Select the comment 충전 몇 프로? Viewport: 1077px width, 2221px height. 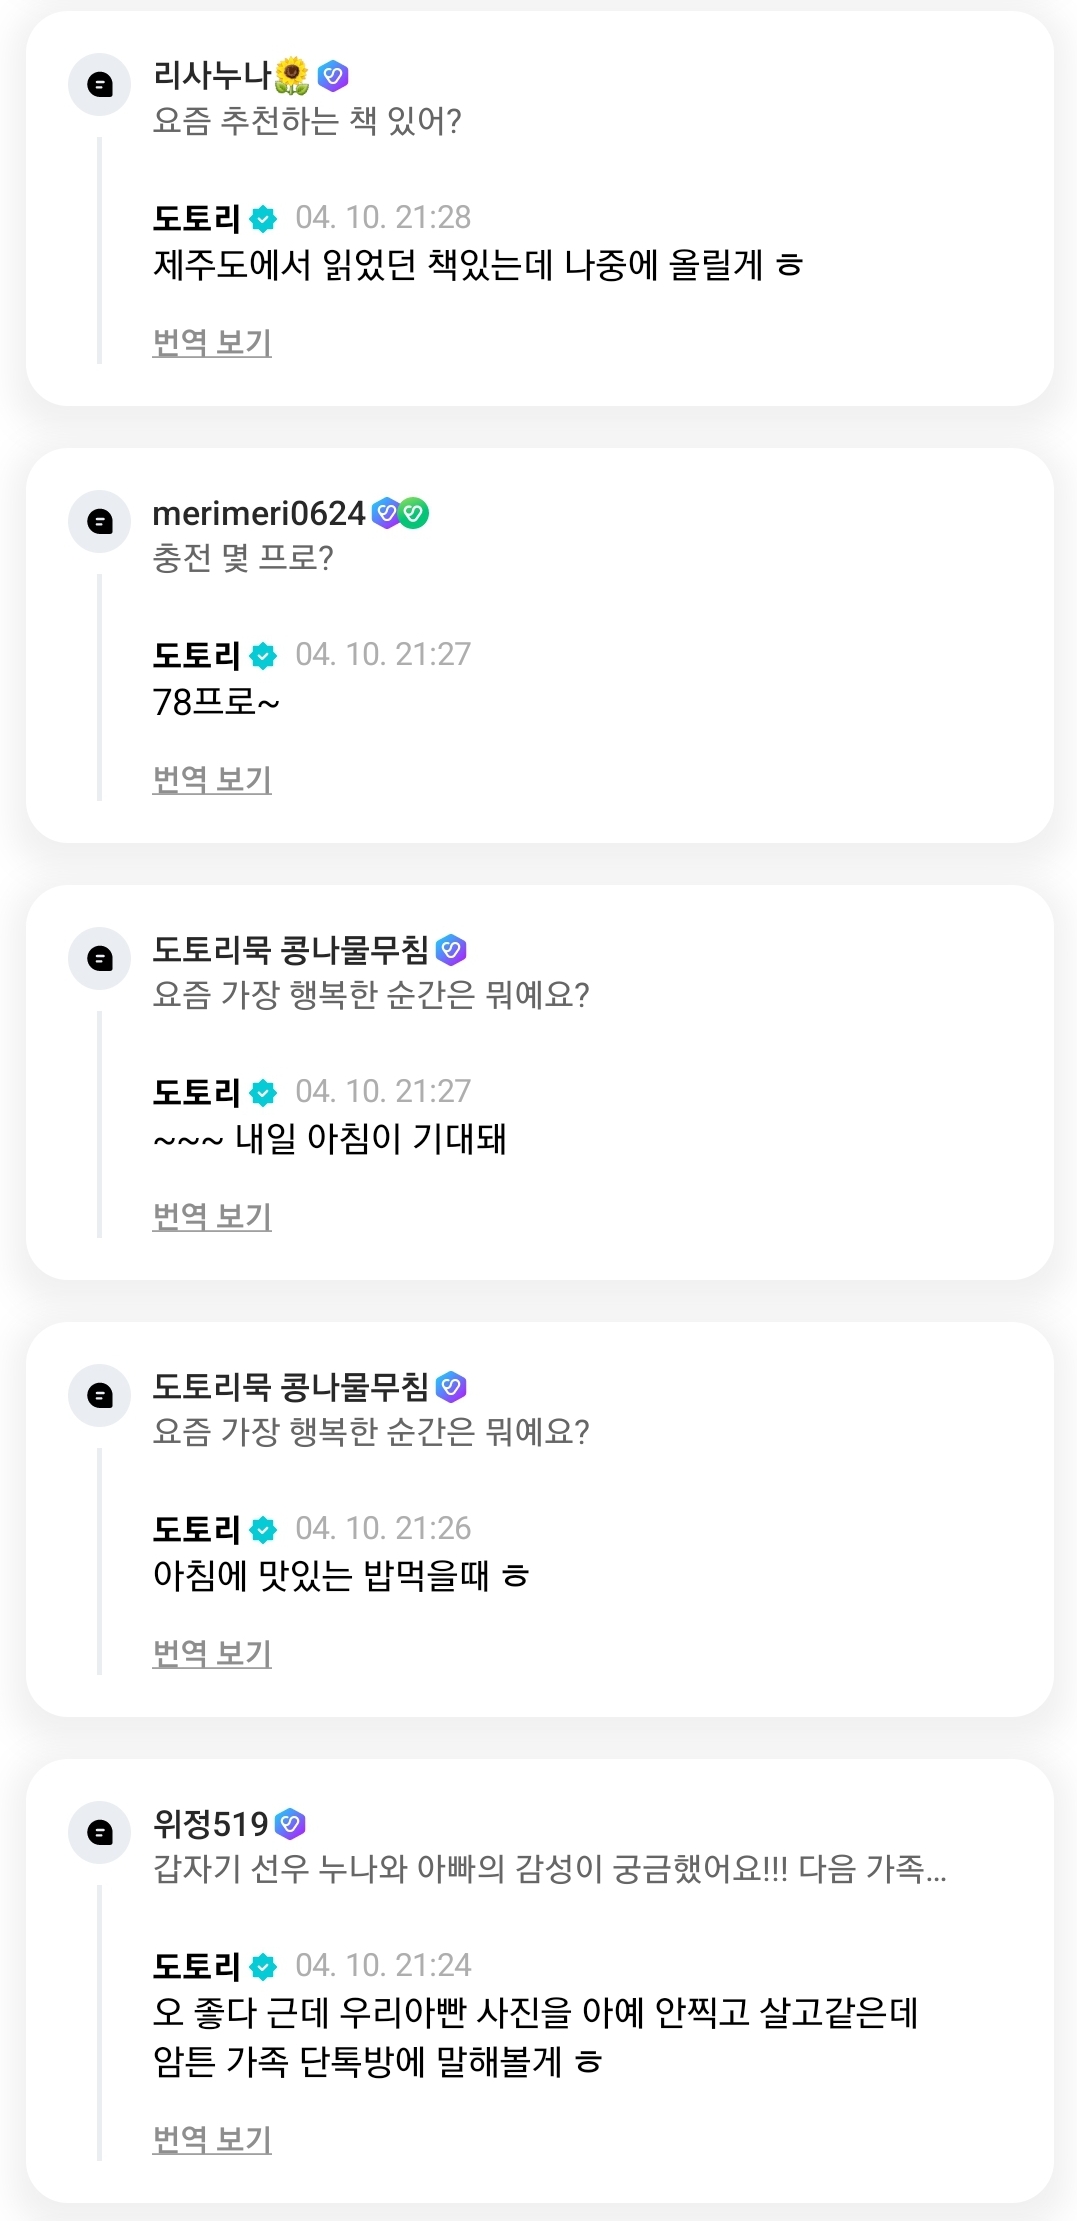coord(243,558)
